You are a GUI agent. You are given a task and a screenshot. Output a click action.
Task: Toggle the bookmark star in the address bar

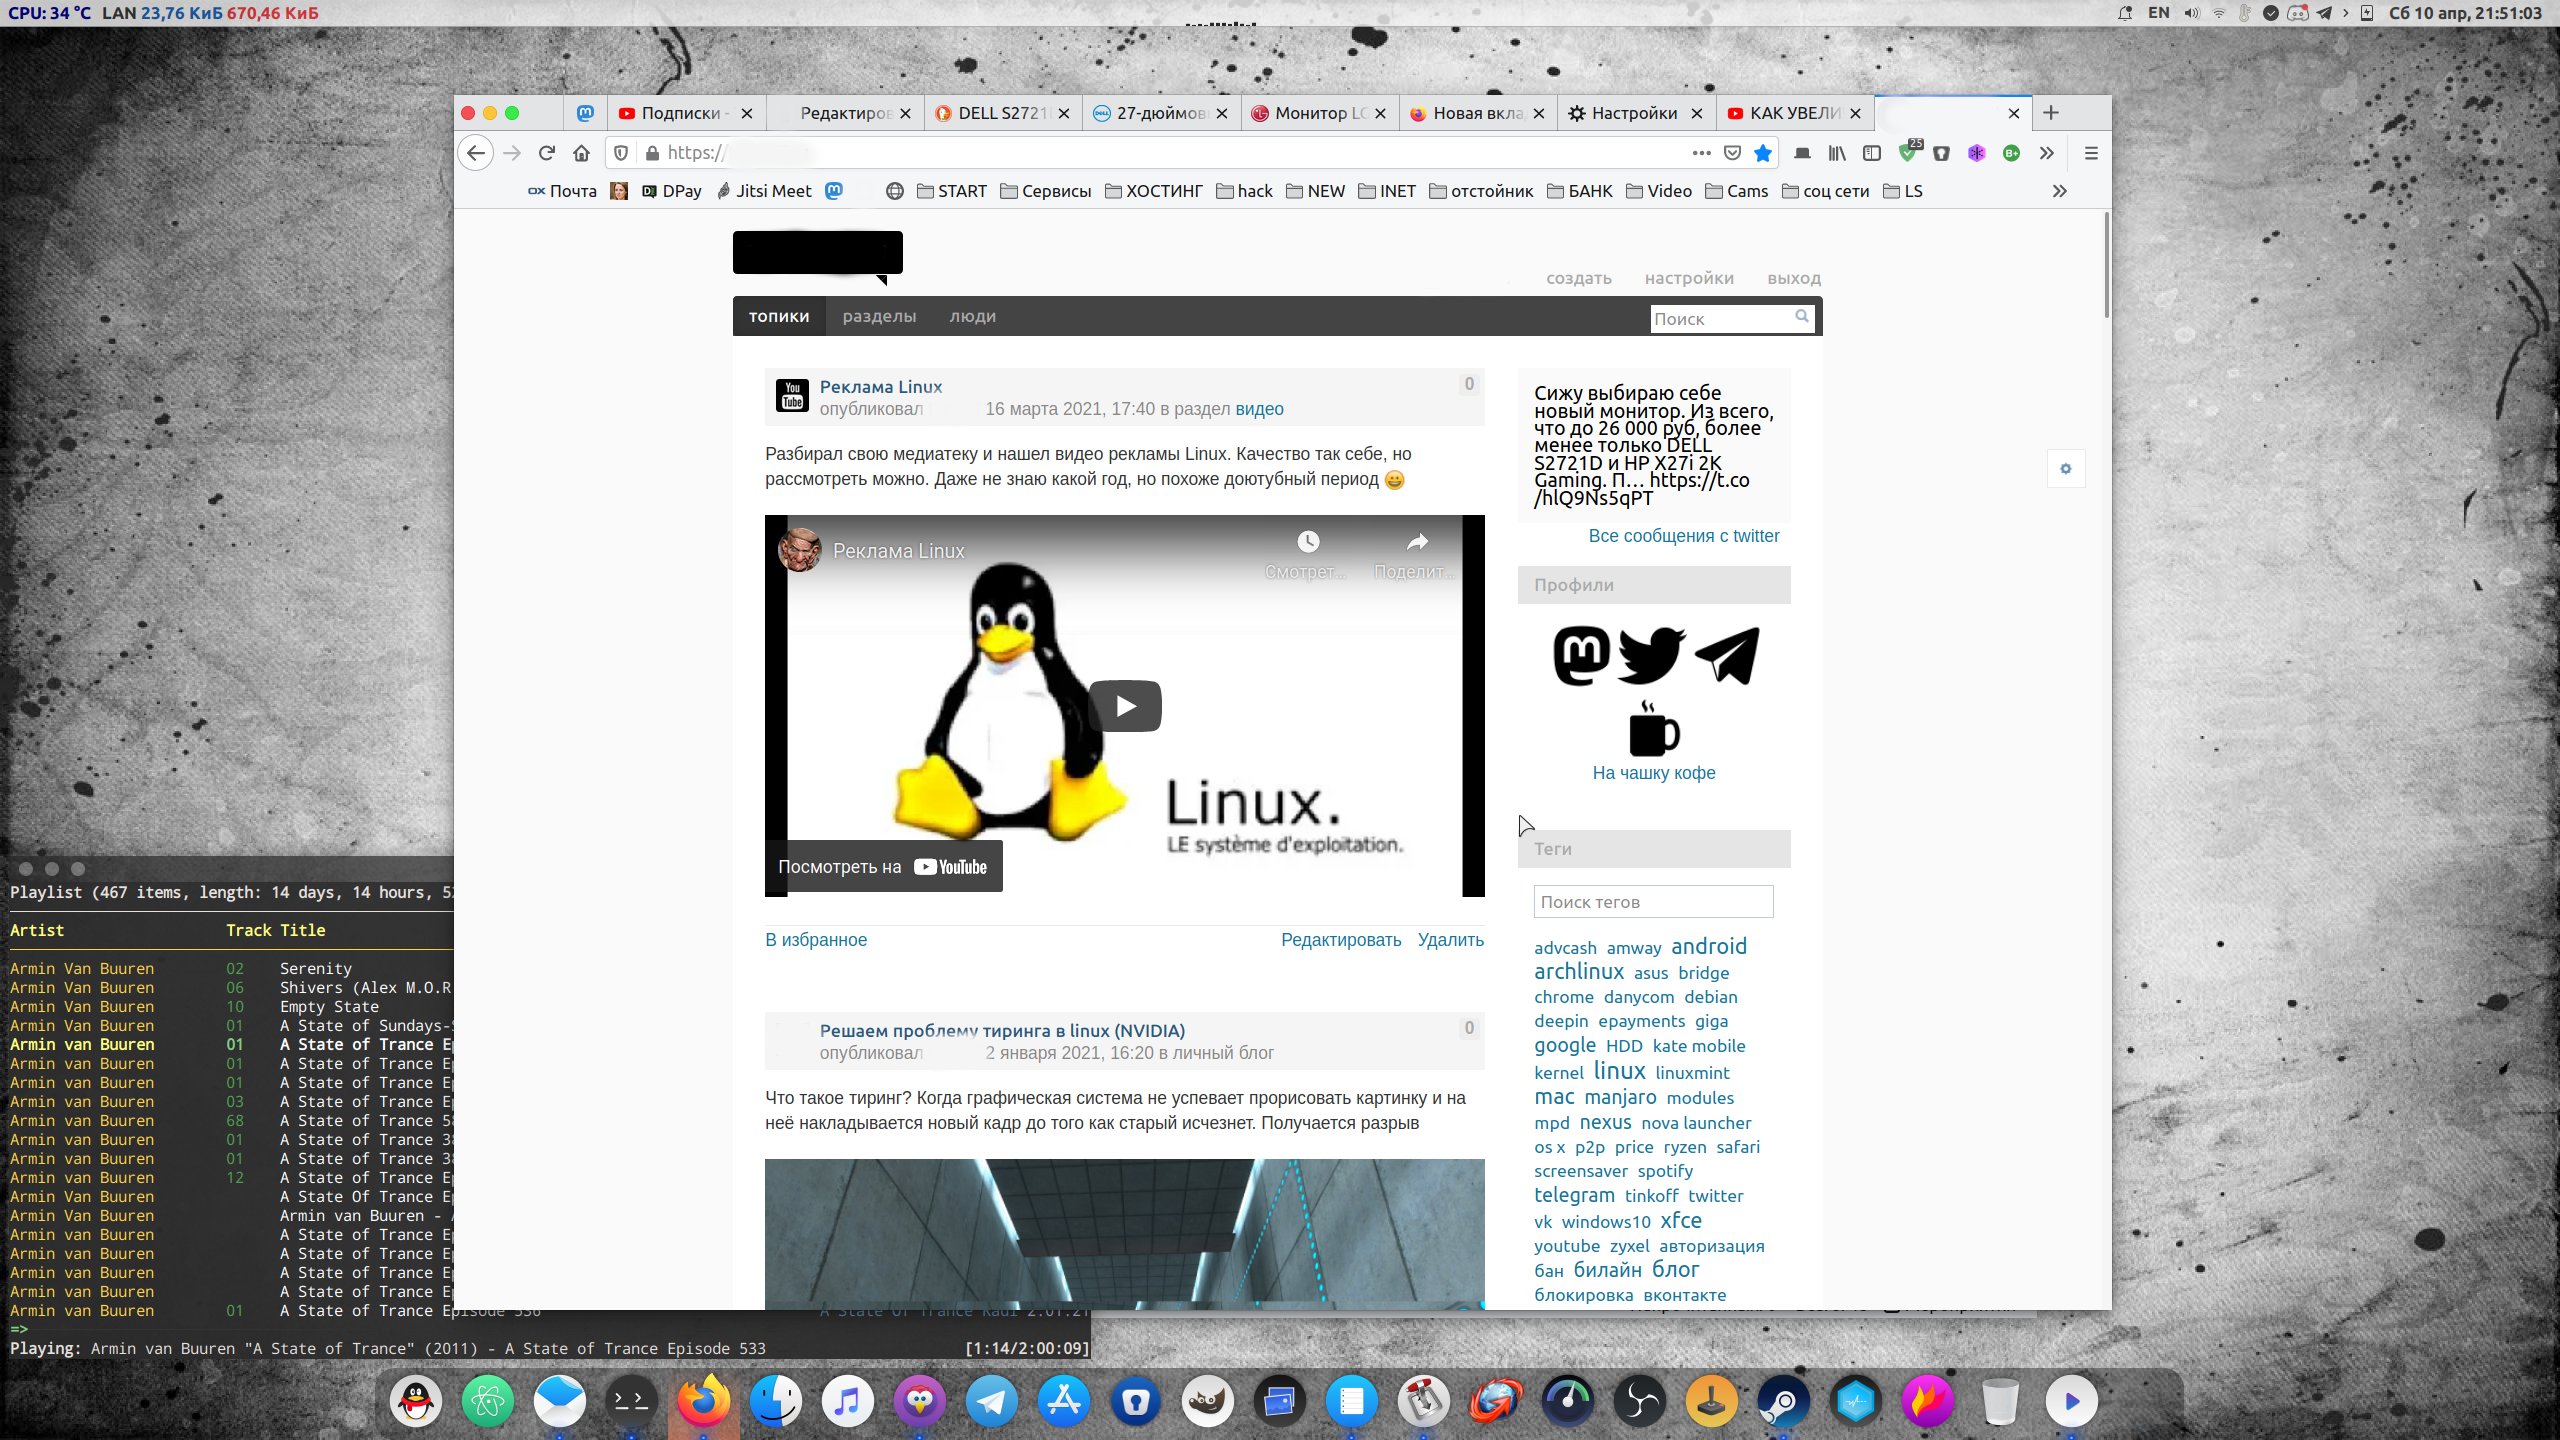click(x=1764, y=154)
